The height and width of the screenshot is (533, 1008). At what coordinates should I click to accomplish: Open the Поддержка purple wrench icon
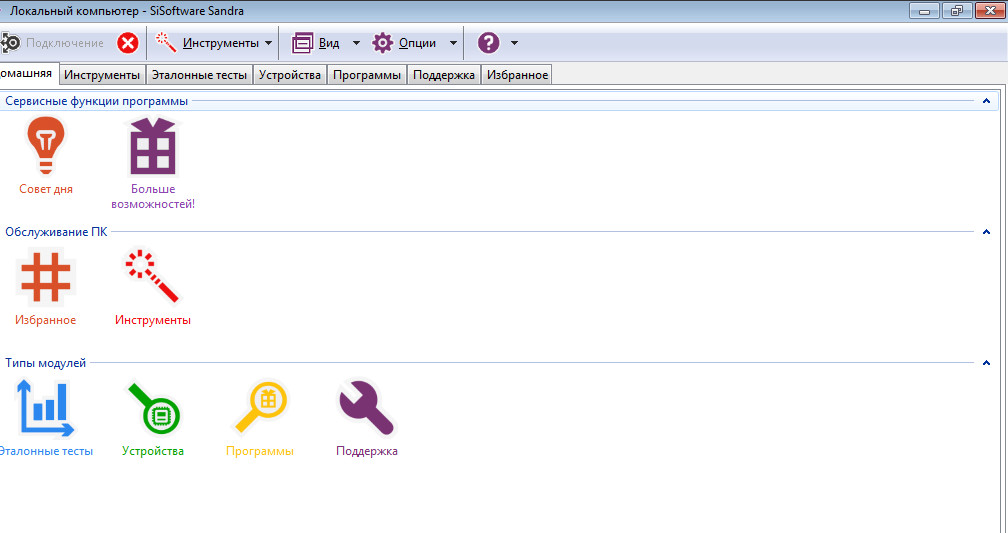(x=365, y=408)
